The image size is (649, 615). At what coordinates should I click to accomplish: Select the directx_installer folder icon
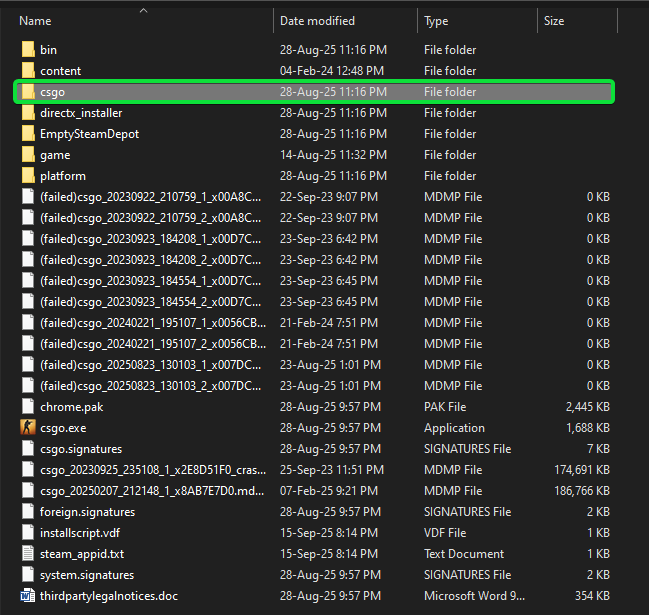(28, 113)
